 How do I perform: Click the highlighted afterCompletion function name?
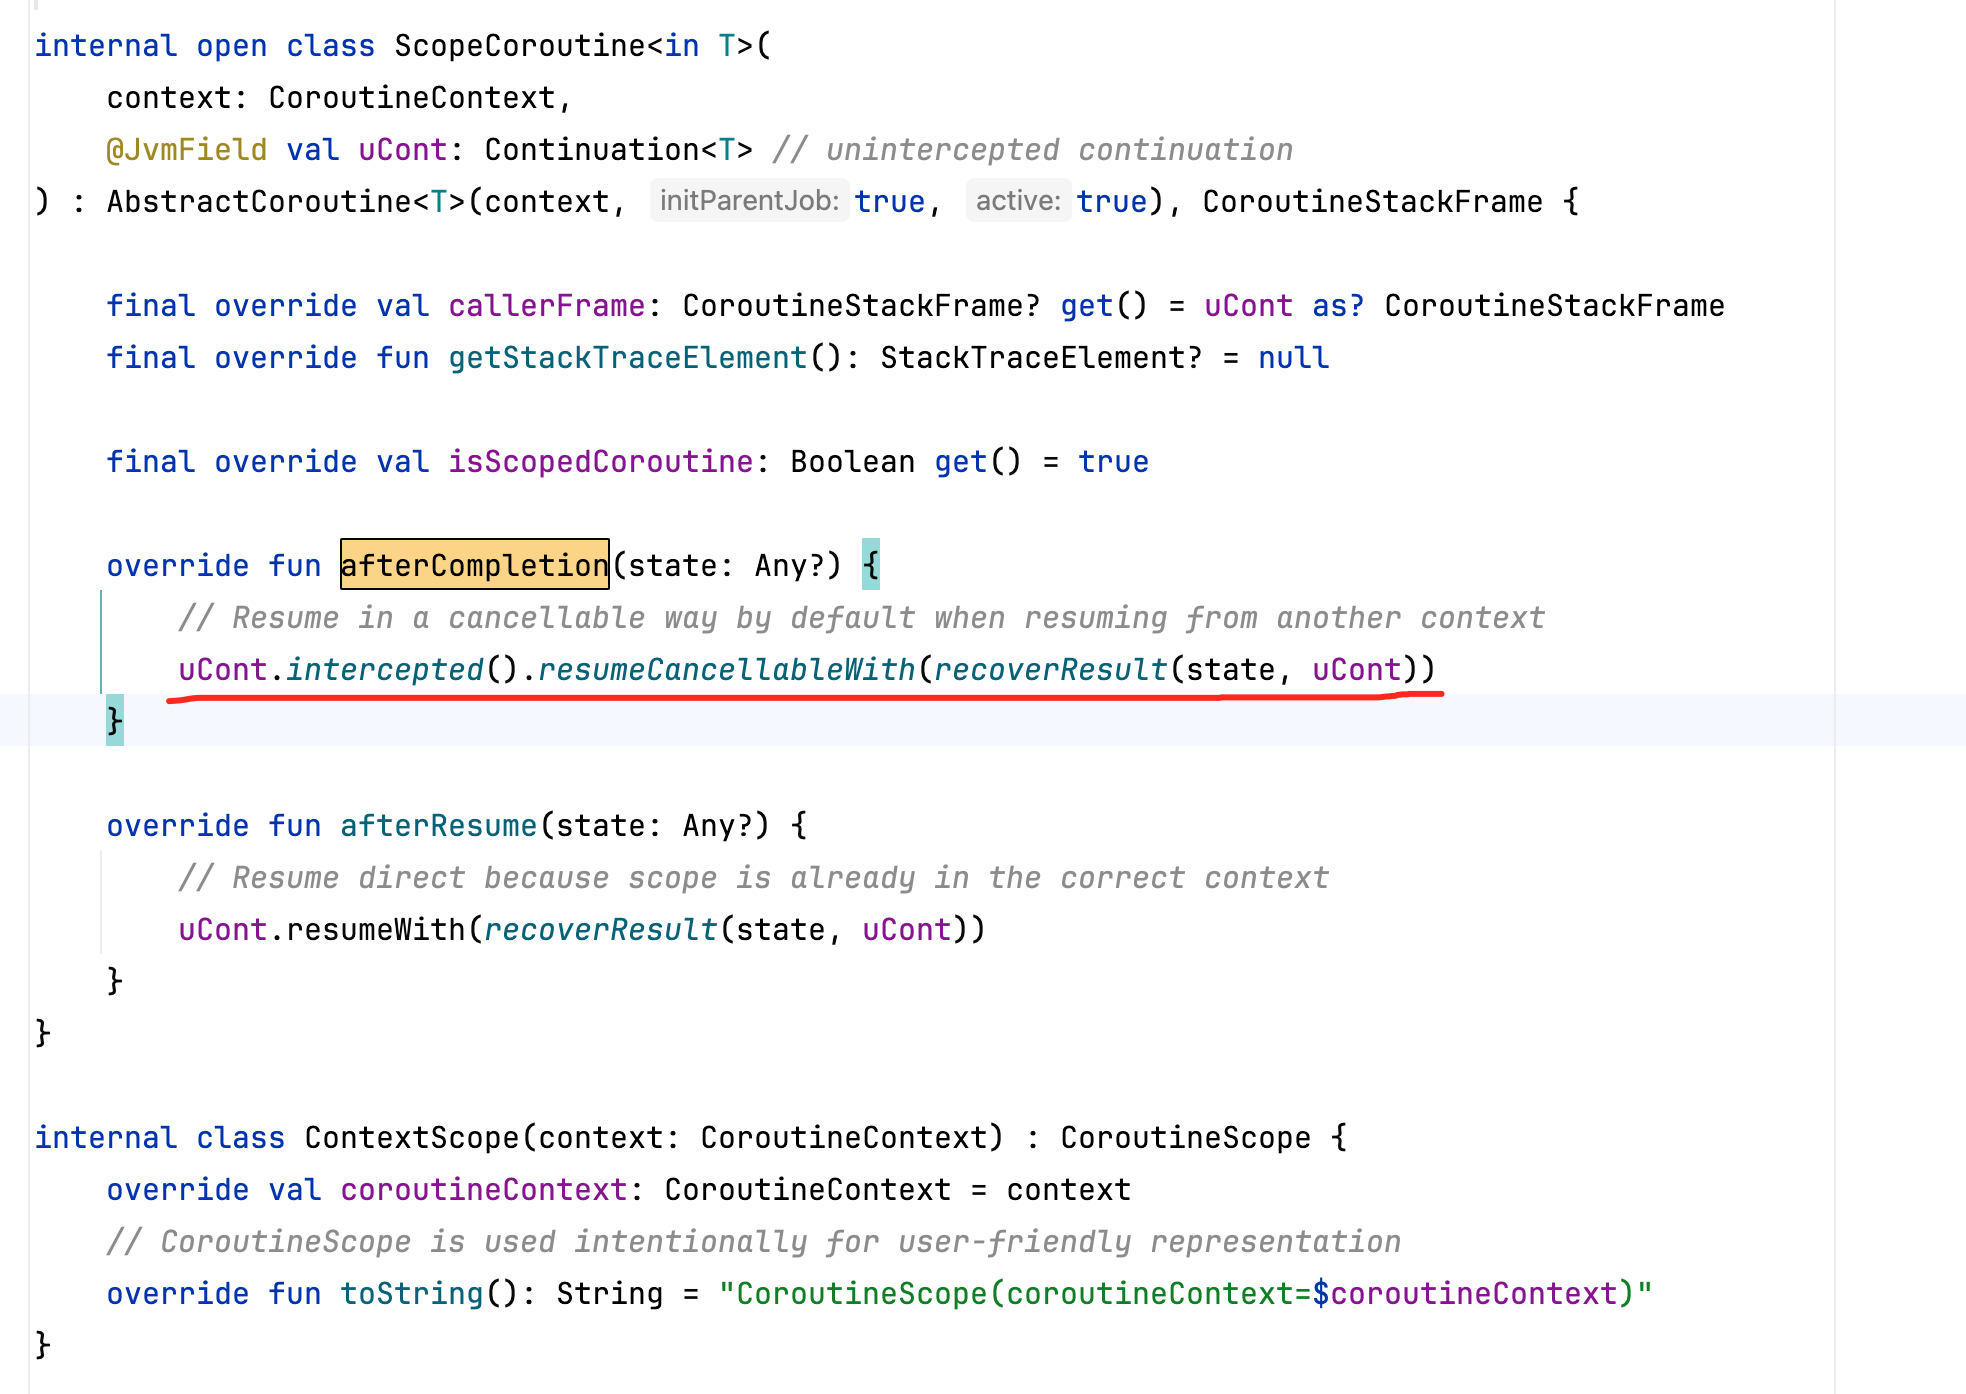pyautogui.click(x=474, y=565)
